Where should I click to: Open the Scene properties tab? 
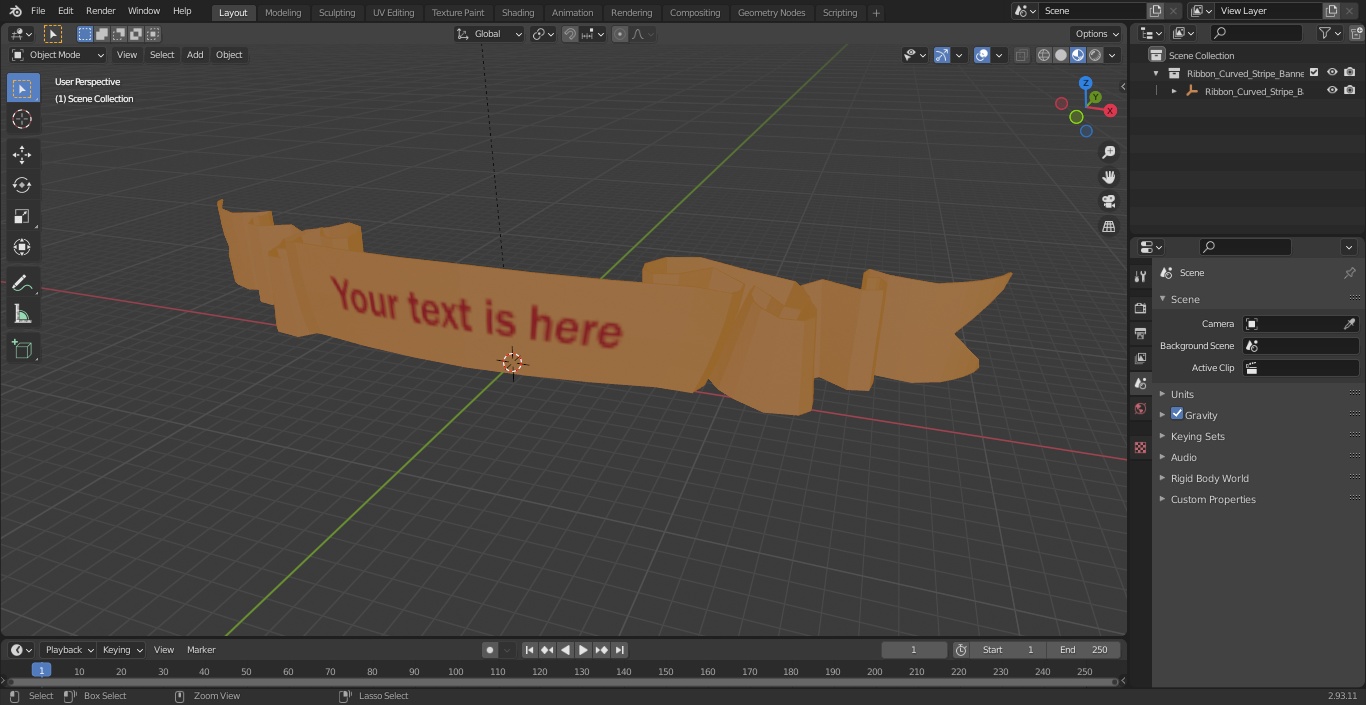click(1140, 383)
